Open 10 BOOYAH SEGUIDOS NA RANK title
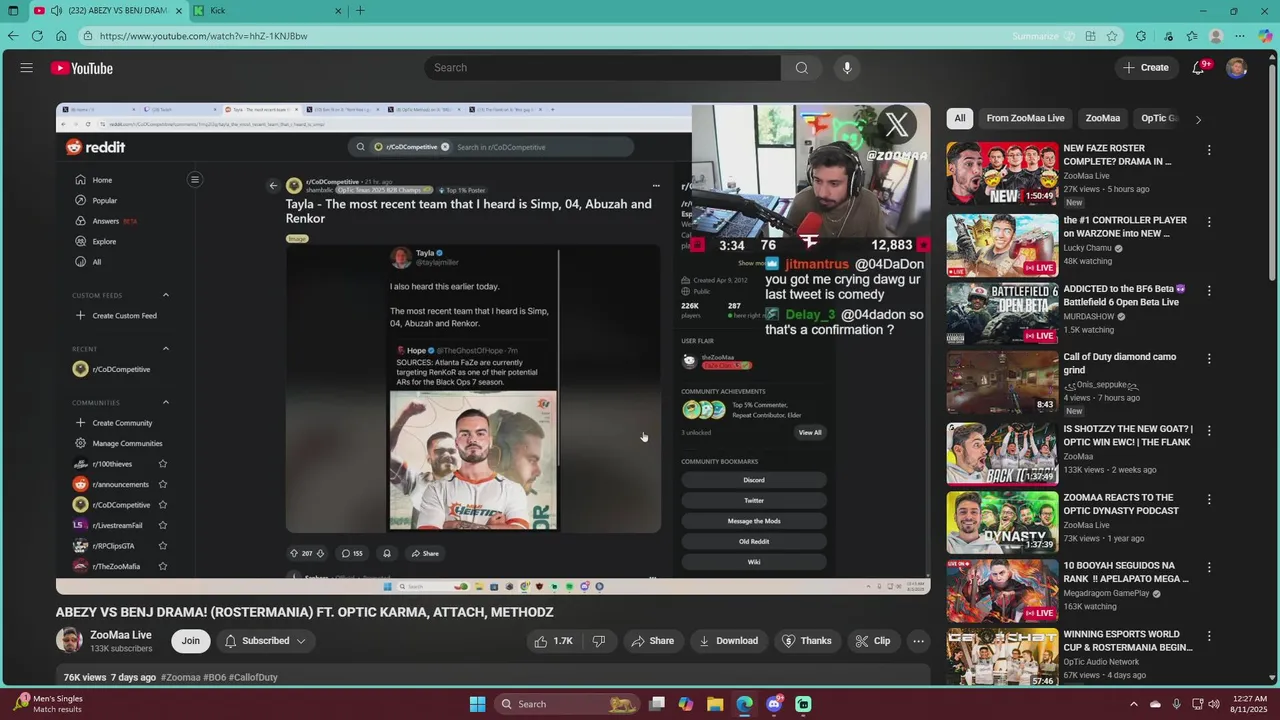The height and width of the screenshot is (720, 1280). 1126,572
